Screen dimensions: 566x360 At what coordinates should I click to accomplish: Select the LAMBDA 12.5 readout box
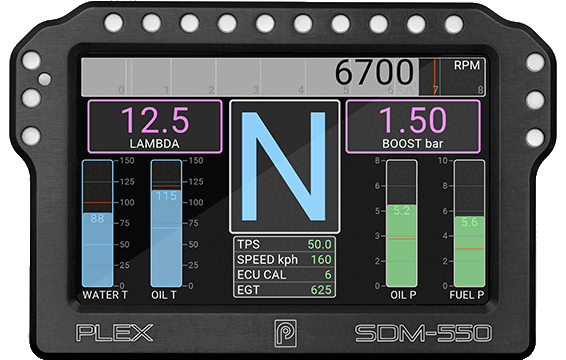pyautogui.click(x=155, y=127)
